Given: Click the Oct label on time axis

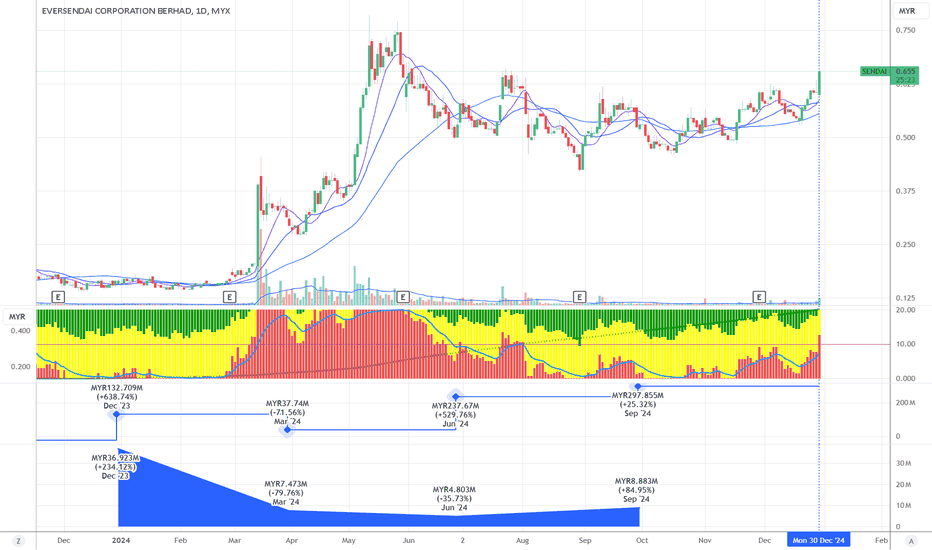Looking at the screenshot, I should tap(642, 540).
